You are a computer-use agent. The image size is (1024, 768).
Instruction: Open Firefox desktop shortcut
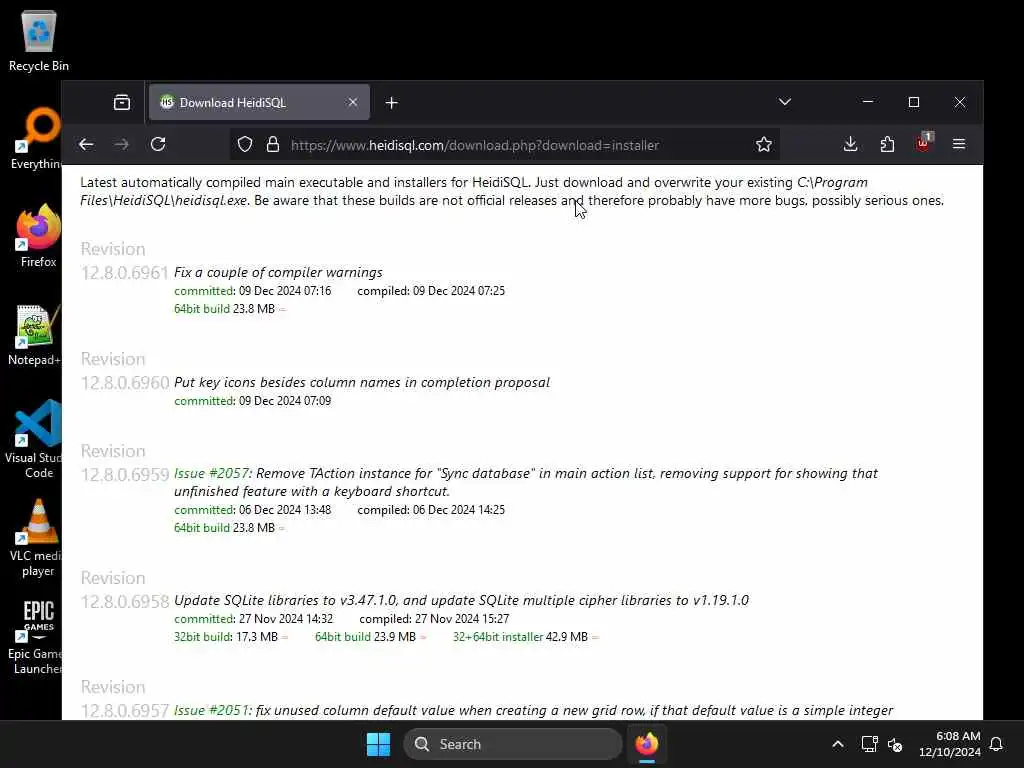(x=38, y=236)
